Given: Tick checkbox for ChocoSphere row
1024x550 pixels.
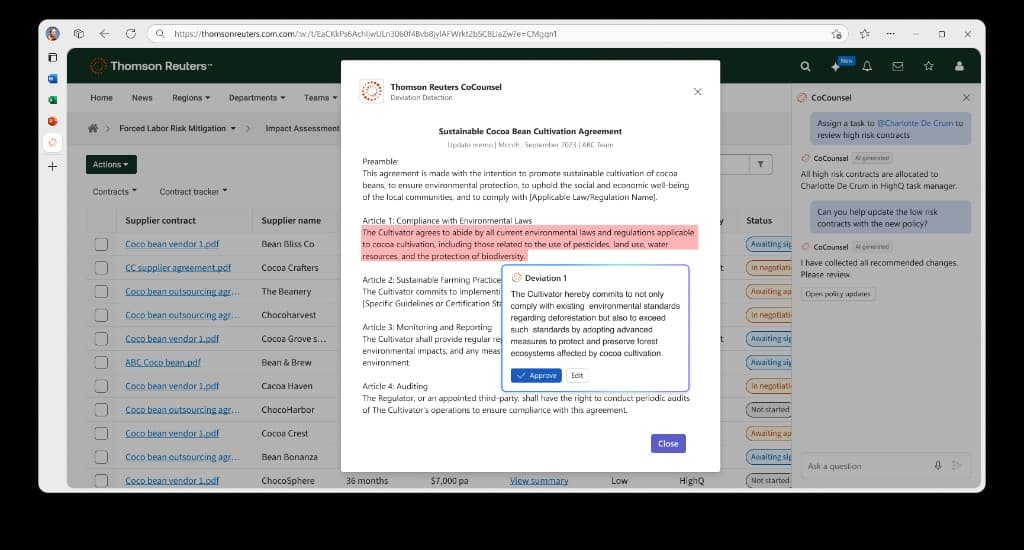Looking at the screenshot, I should tap(101, 481).
